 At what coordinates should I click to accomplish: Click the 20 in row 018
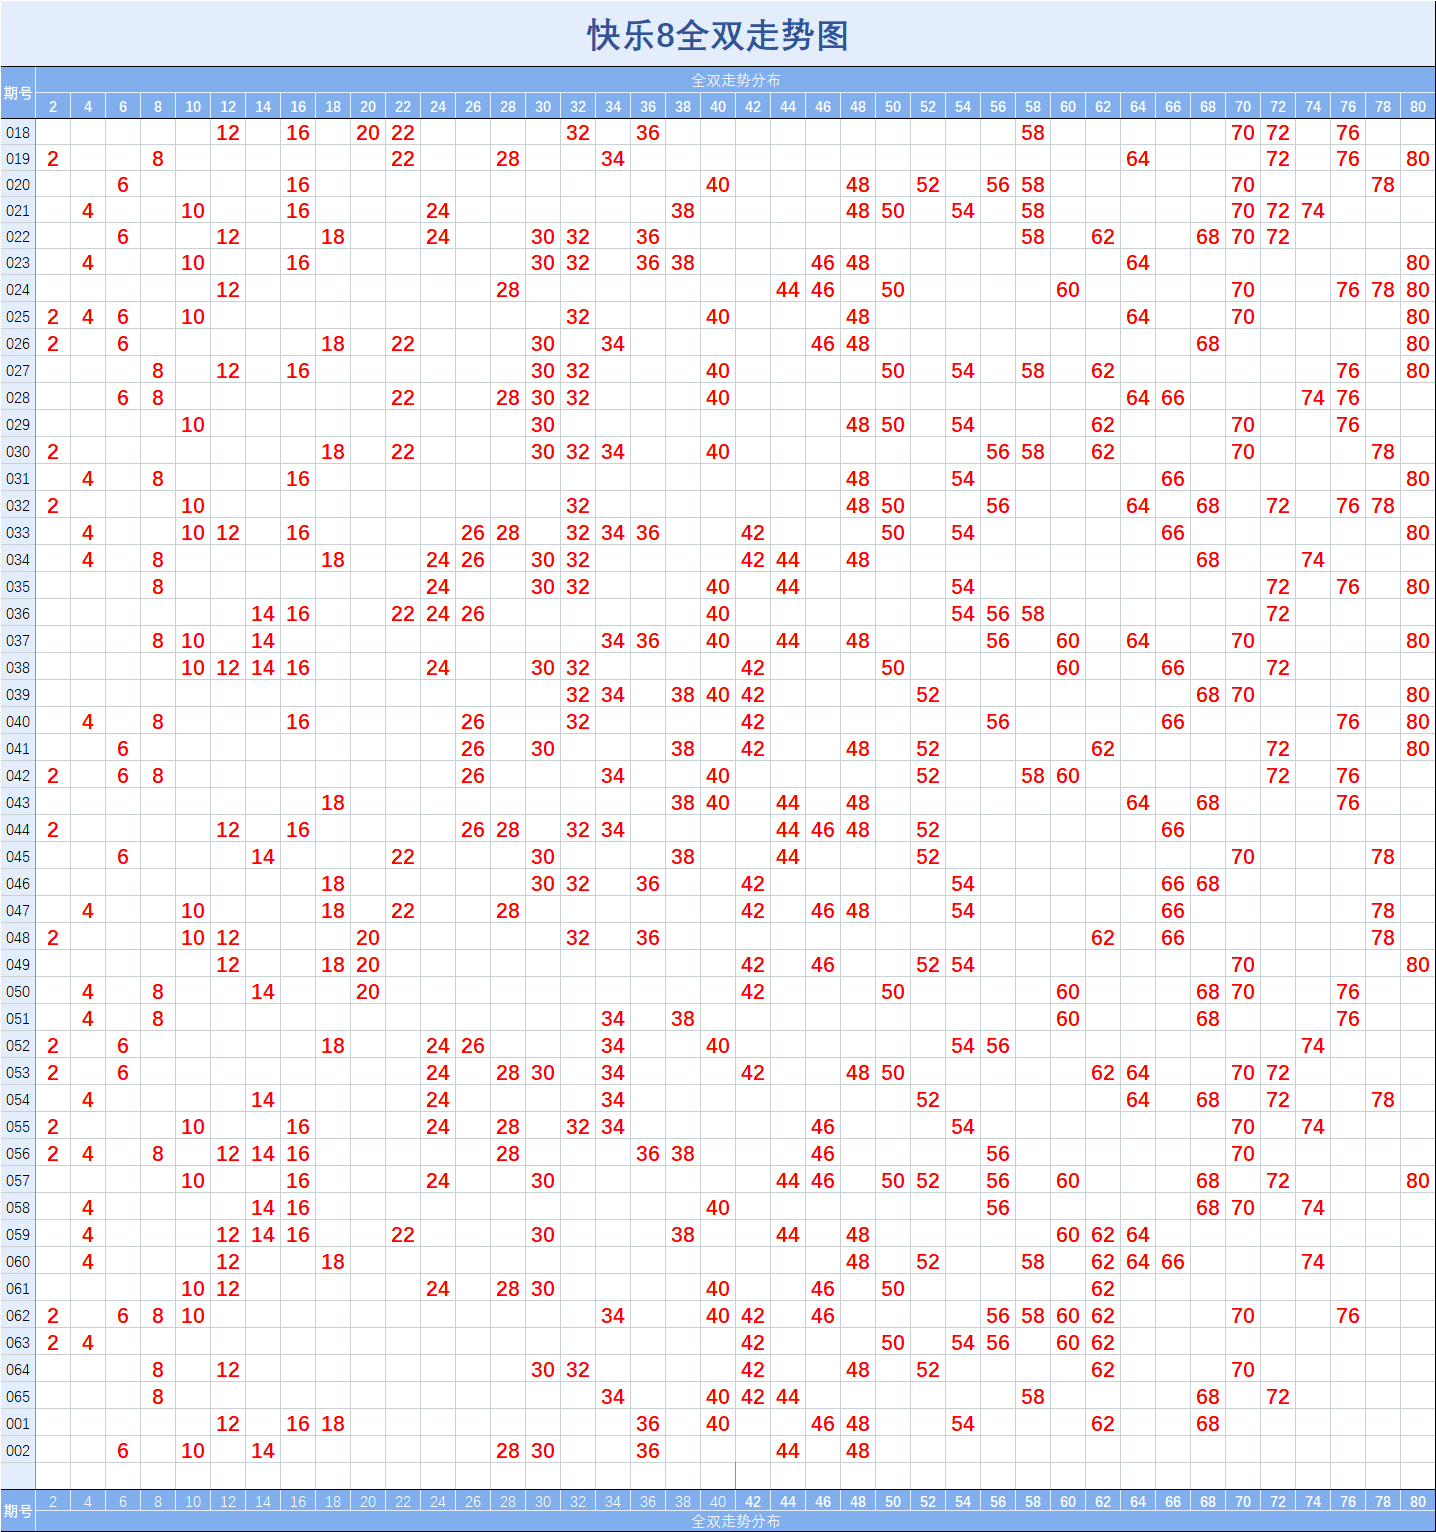point(368,132)
